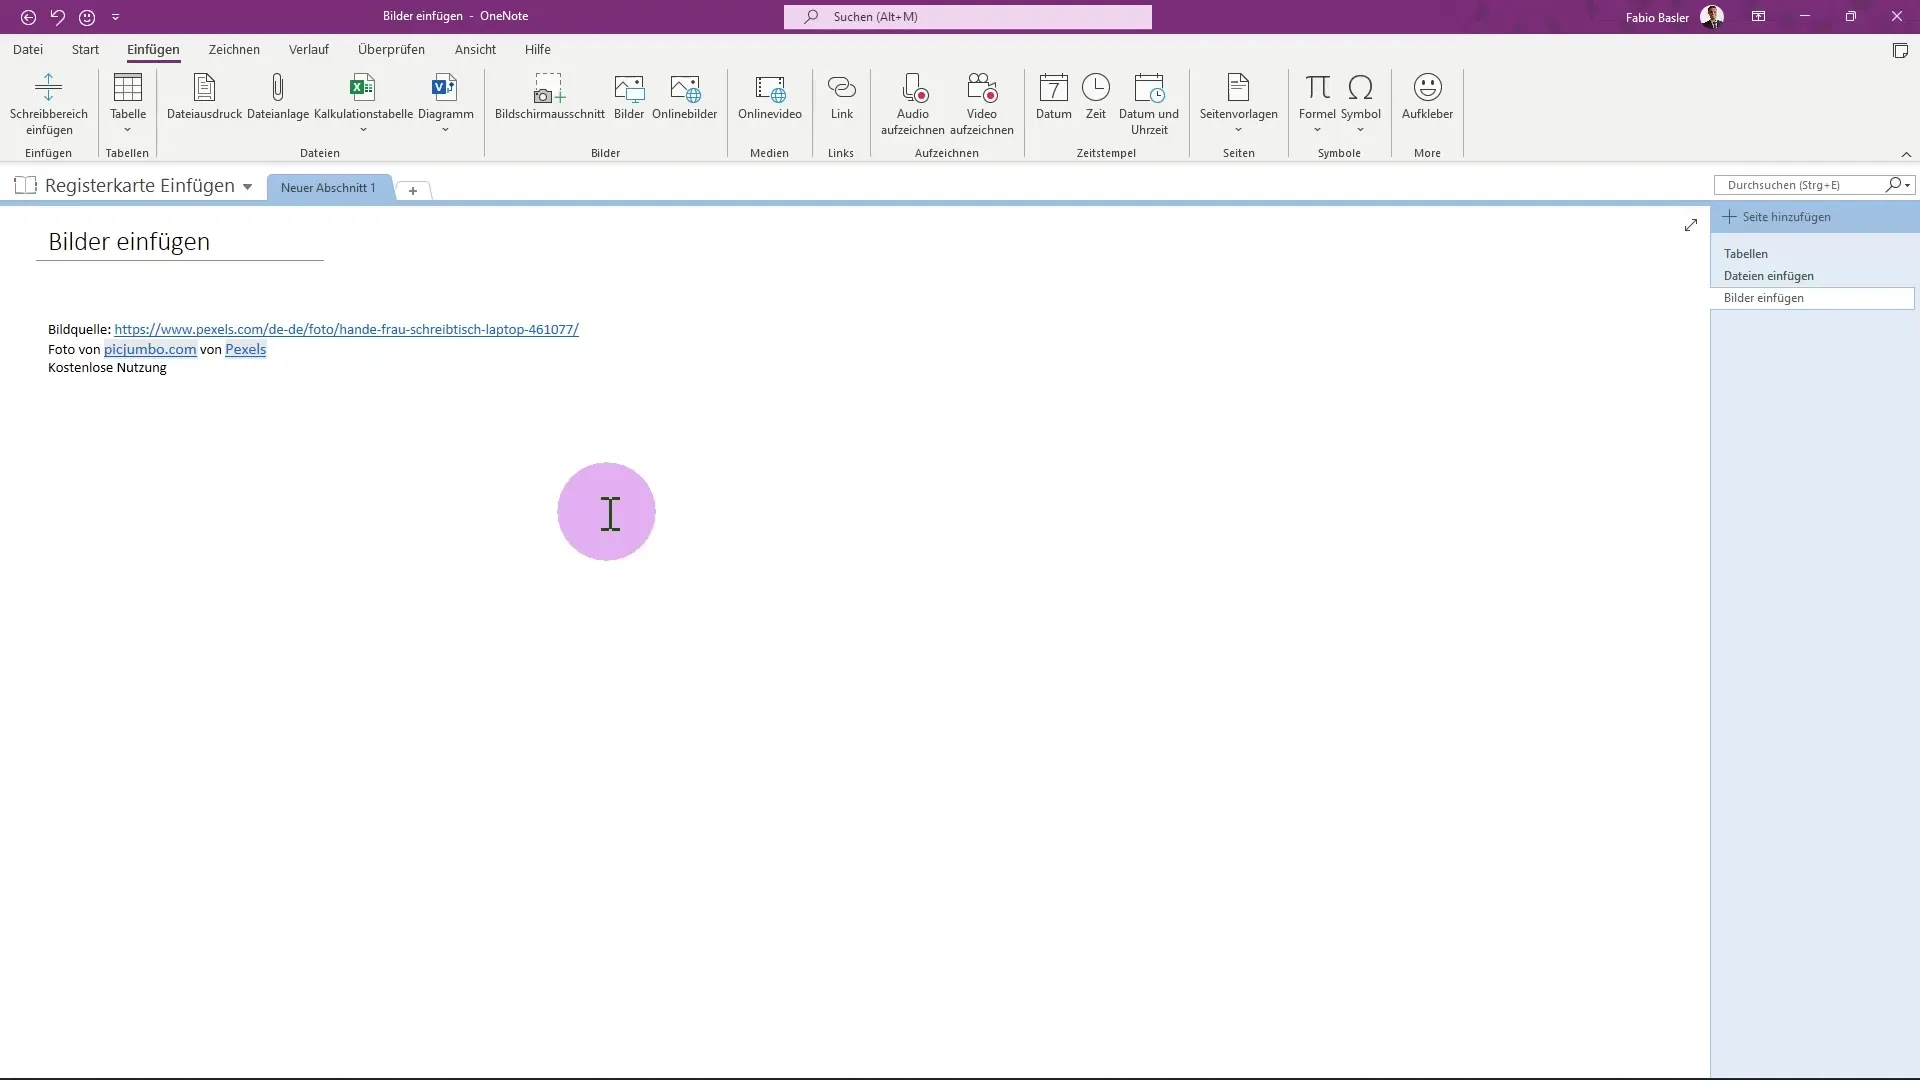Open the Hilfe tab
1920x1080 pixels.
pyautogui.click(x=538, y=49)
